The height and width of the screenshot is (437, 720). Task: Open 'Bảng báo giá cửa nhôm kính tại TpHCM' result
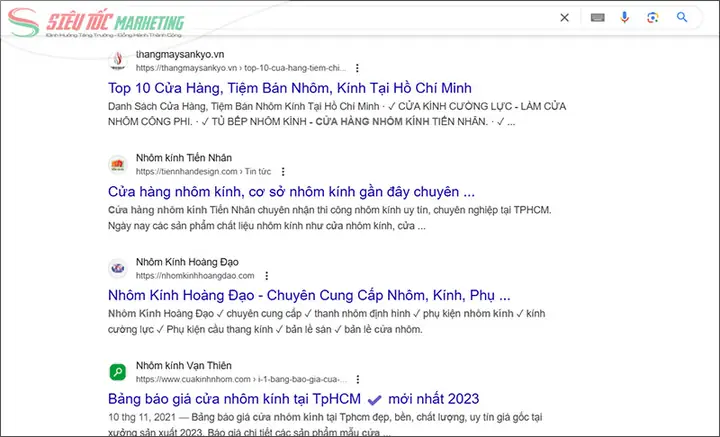point(293,399)
